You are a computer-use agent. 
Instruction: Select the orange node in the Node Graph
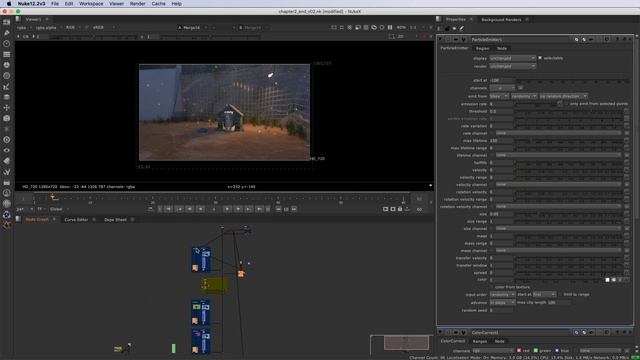pos(241,274)
